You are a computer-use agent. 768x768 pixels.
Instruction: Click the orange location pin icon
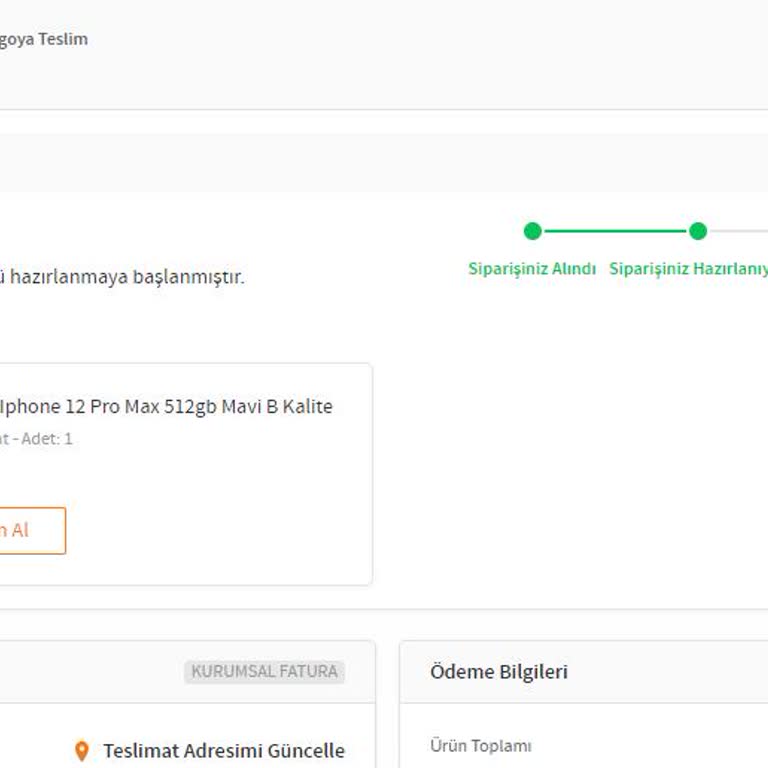tap(82, 750)
